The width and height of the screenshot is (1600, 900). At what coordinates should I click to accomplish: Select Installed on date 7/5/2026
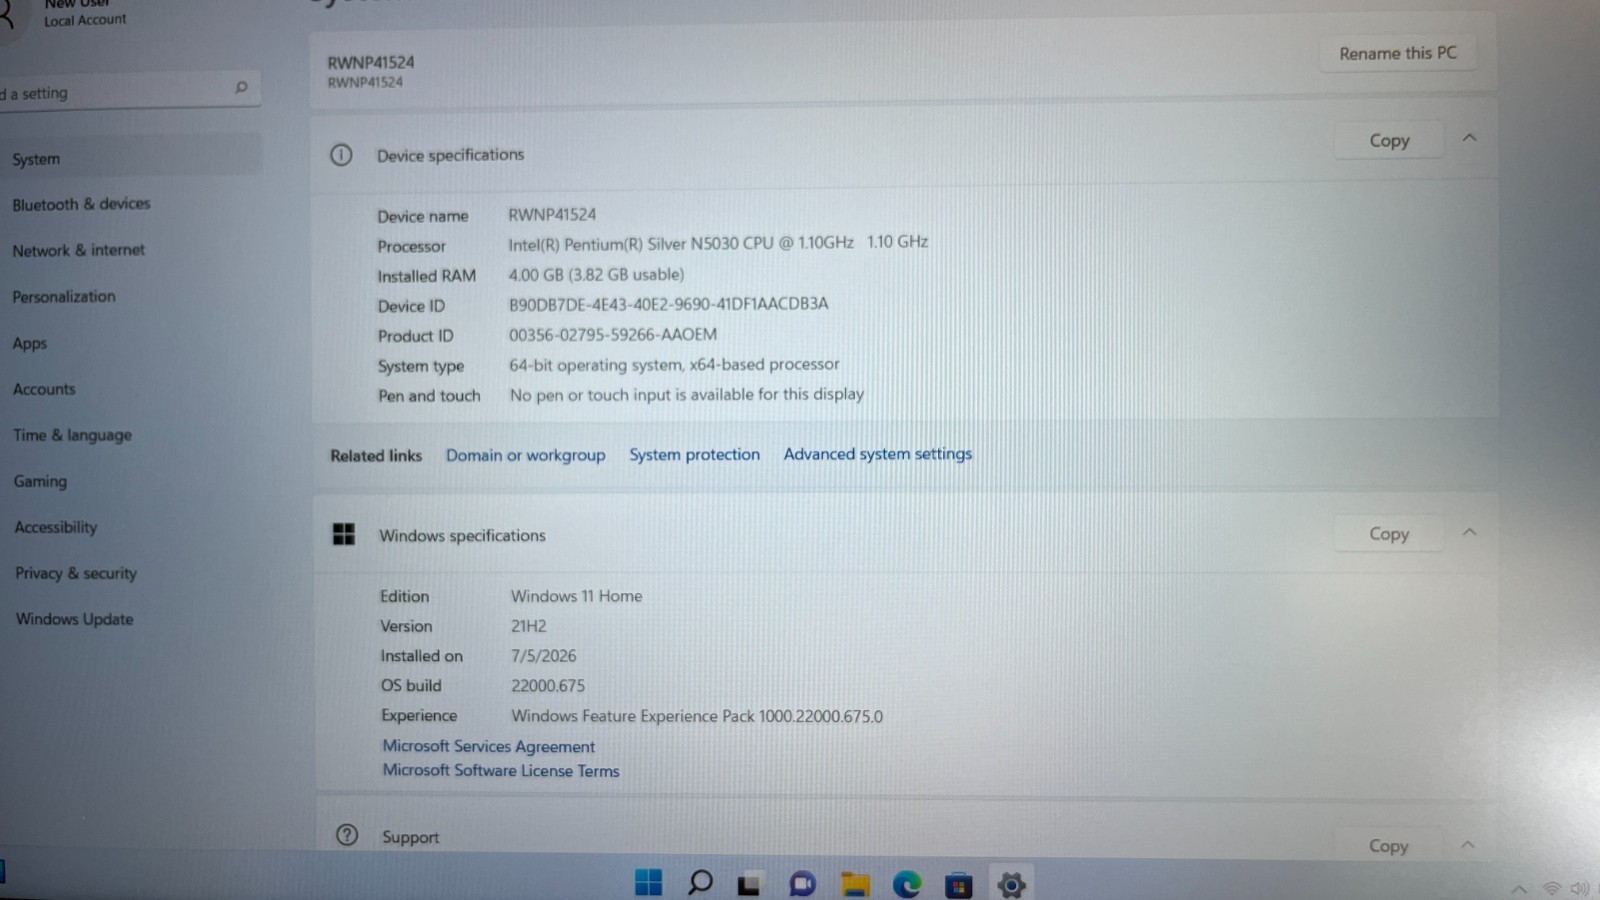[544, 656]
